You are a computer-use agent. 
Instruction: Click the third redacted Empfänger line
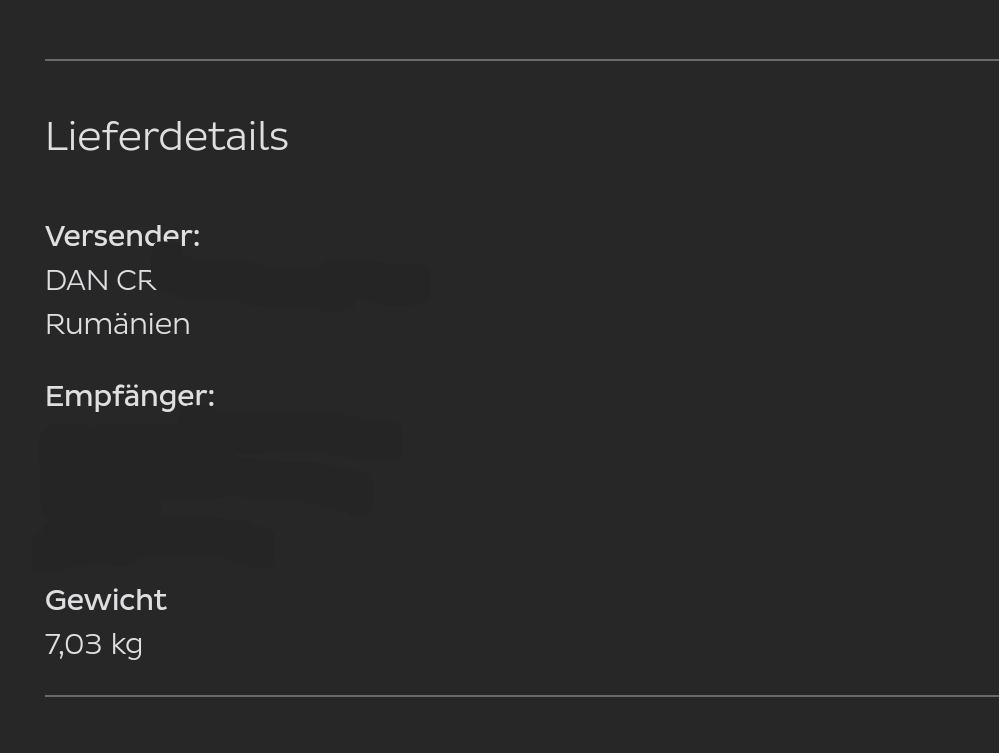pyautogui.click(x=156, y=543)
